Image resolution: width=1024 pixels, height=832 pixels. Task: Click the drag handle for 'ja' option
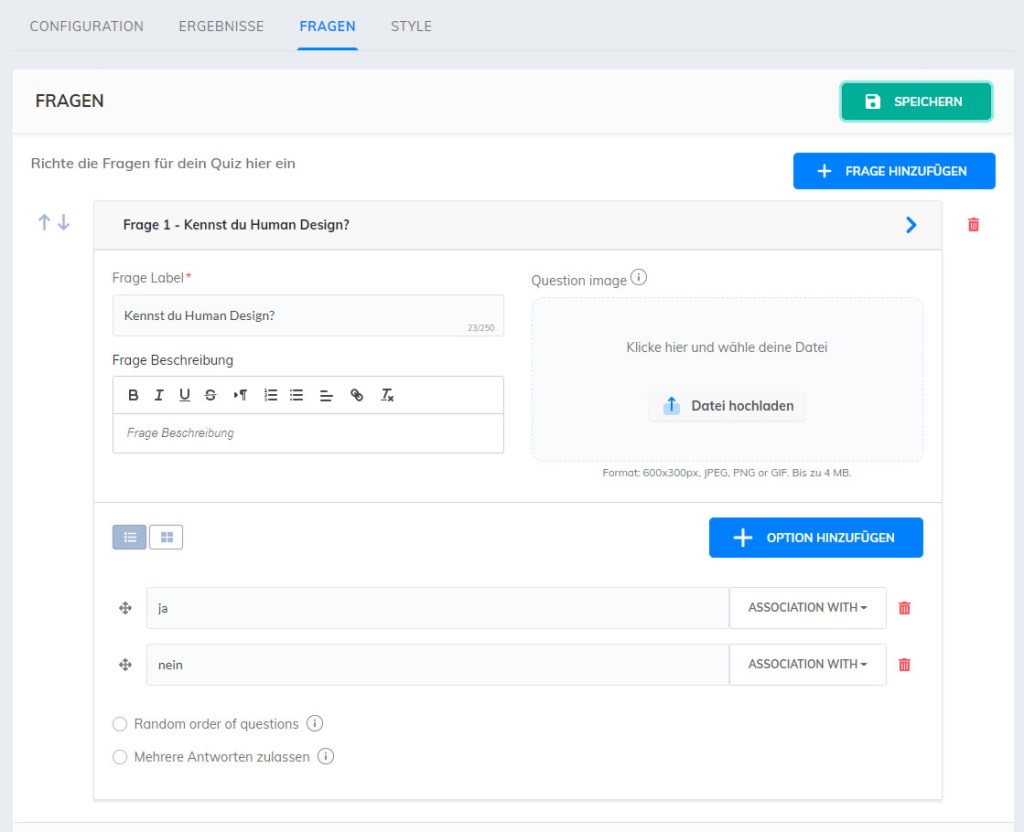(x=125, y=608)
